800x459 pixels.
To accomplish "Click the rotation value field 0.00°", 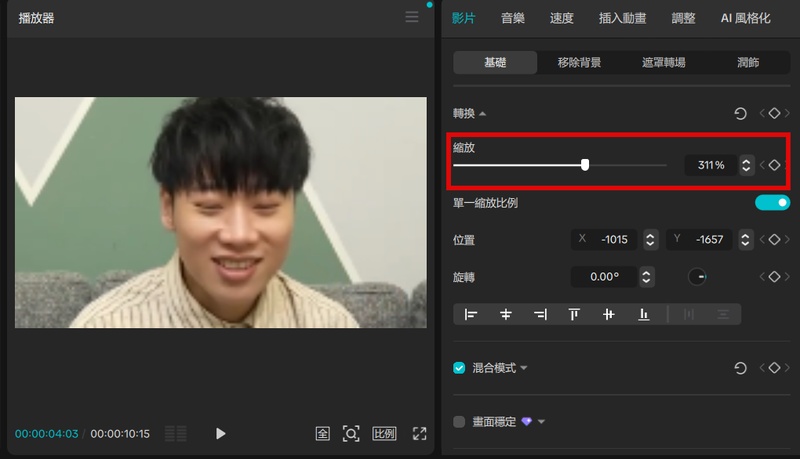I will (x=605, y=277).
